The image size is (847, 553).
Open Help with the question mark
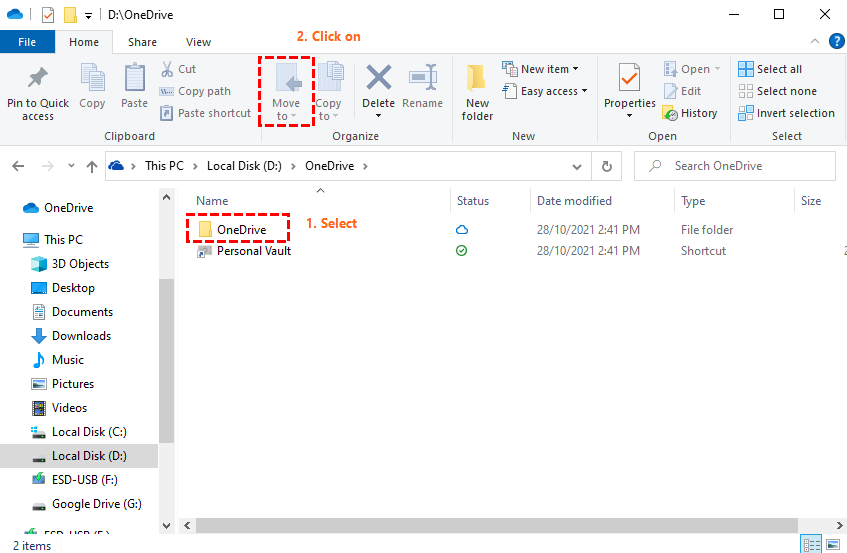[836, 41]
